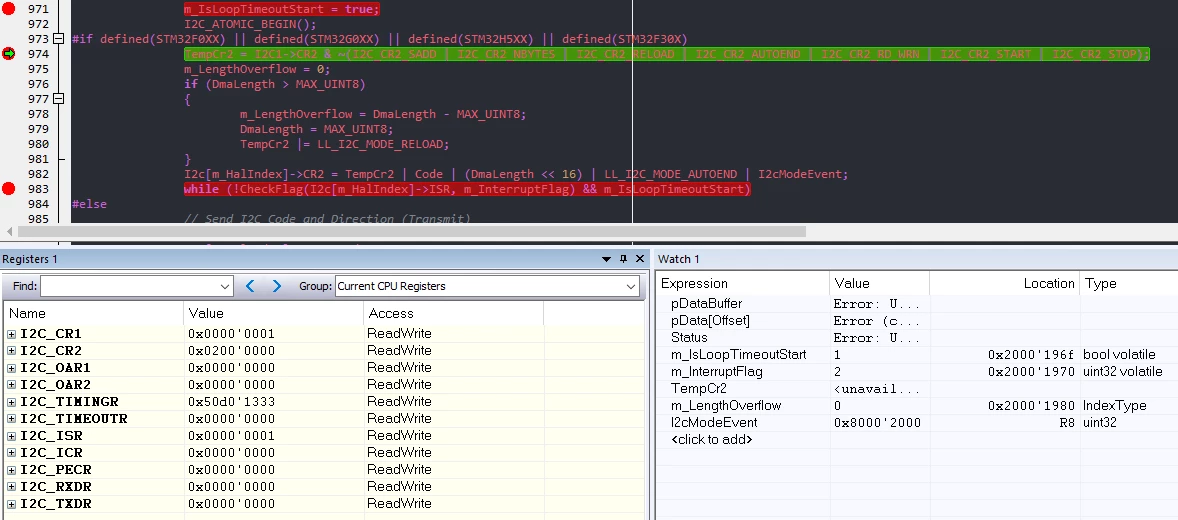Click the Value column header in Registers
This screenshot has height=520, width=1178.
273,313
